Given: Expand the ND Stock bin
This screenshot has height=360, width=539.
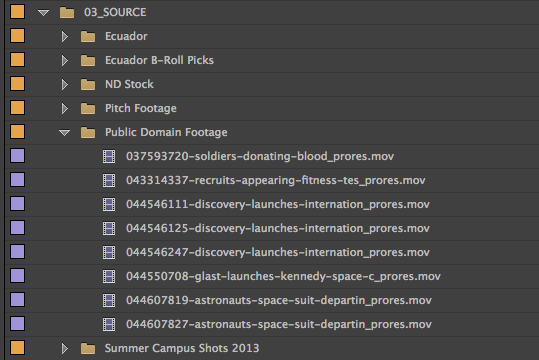Looking at the screenshot, I should [64, 85].
